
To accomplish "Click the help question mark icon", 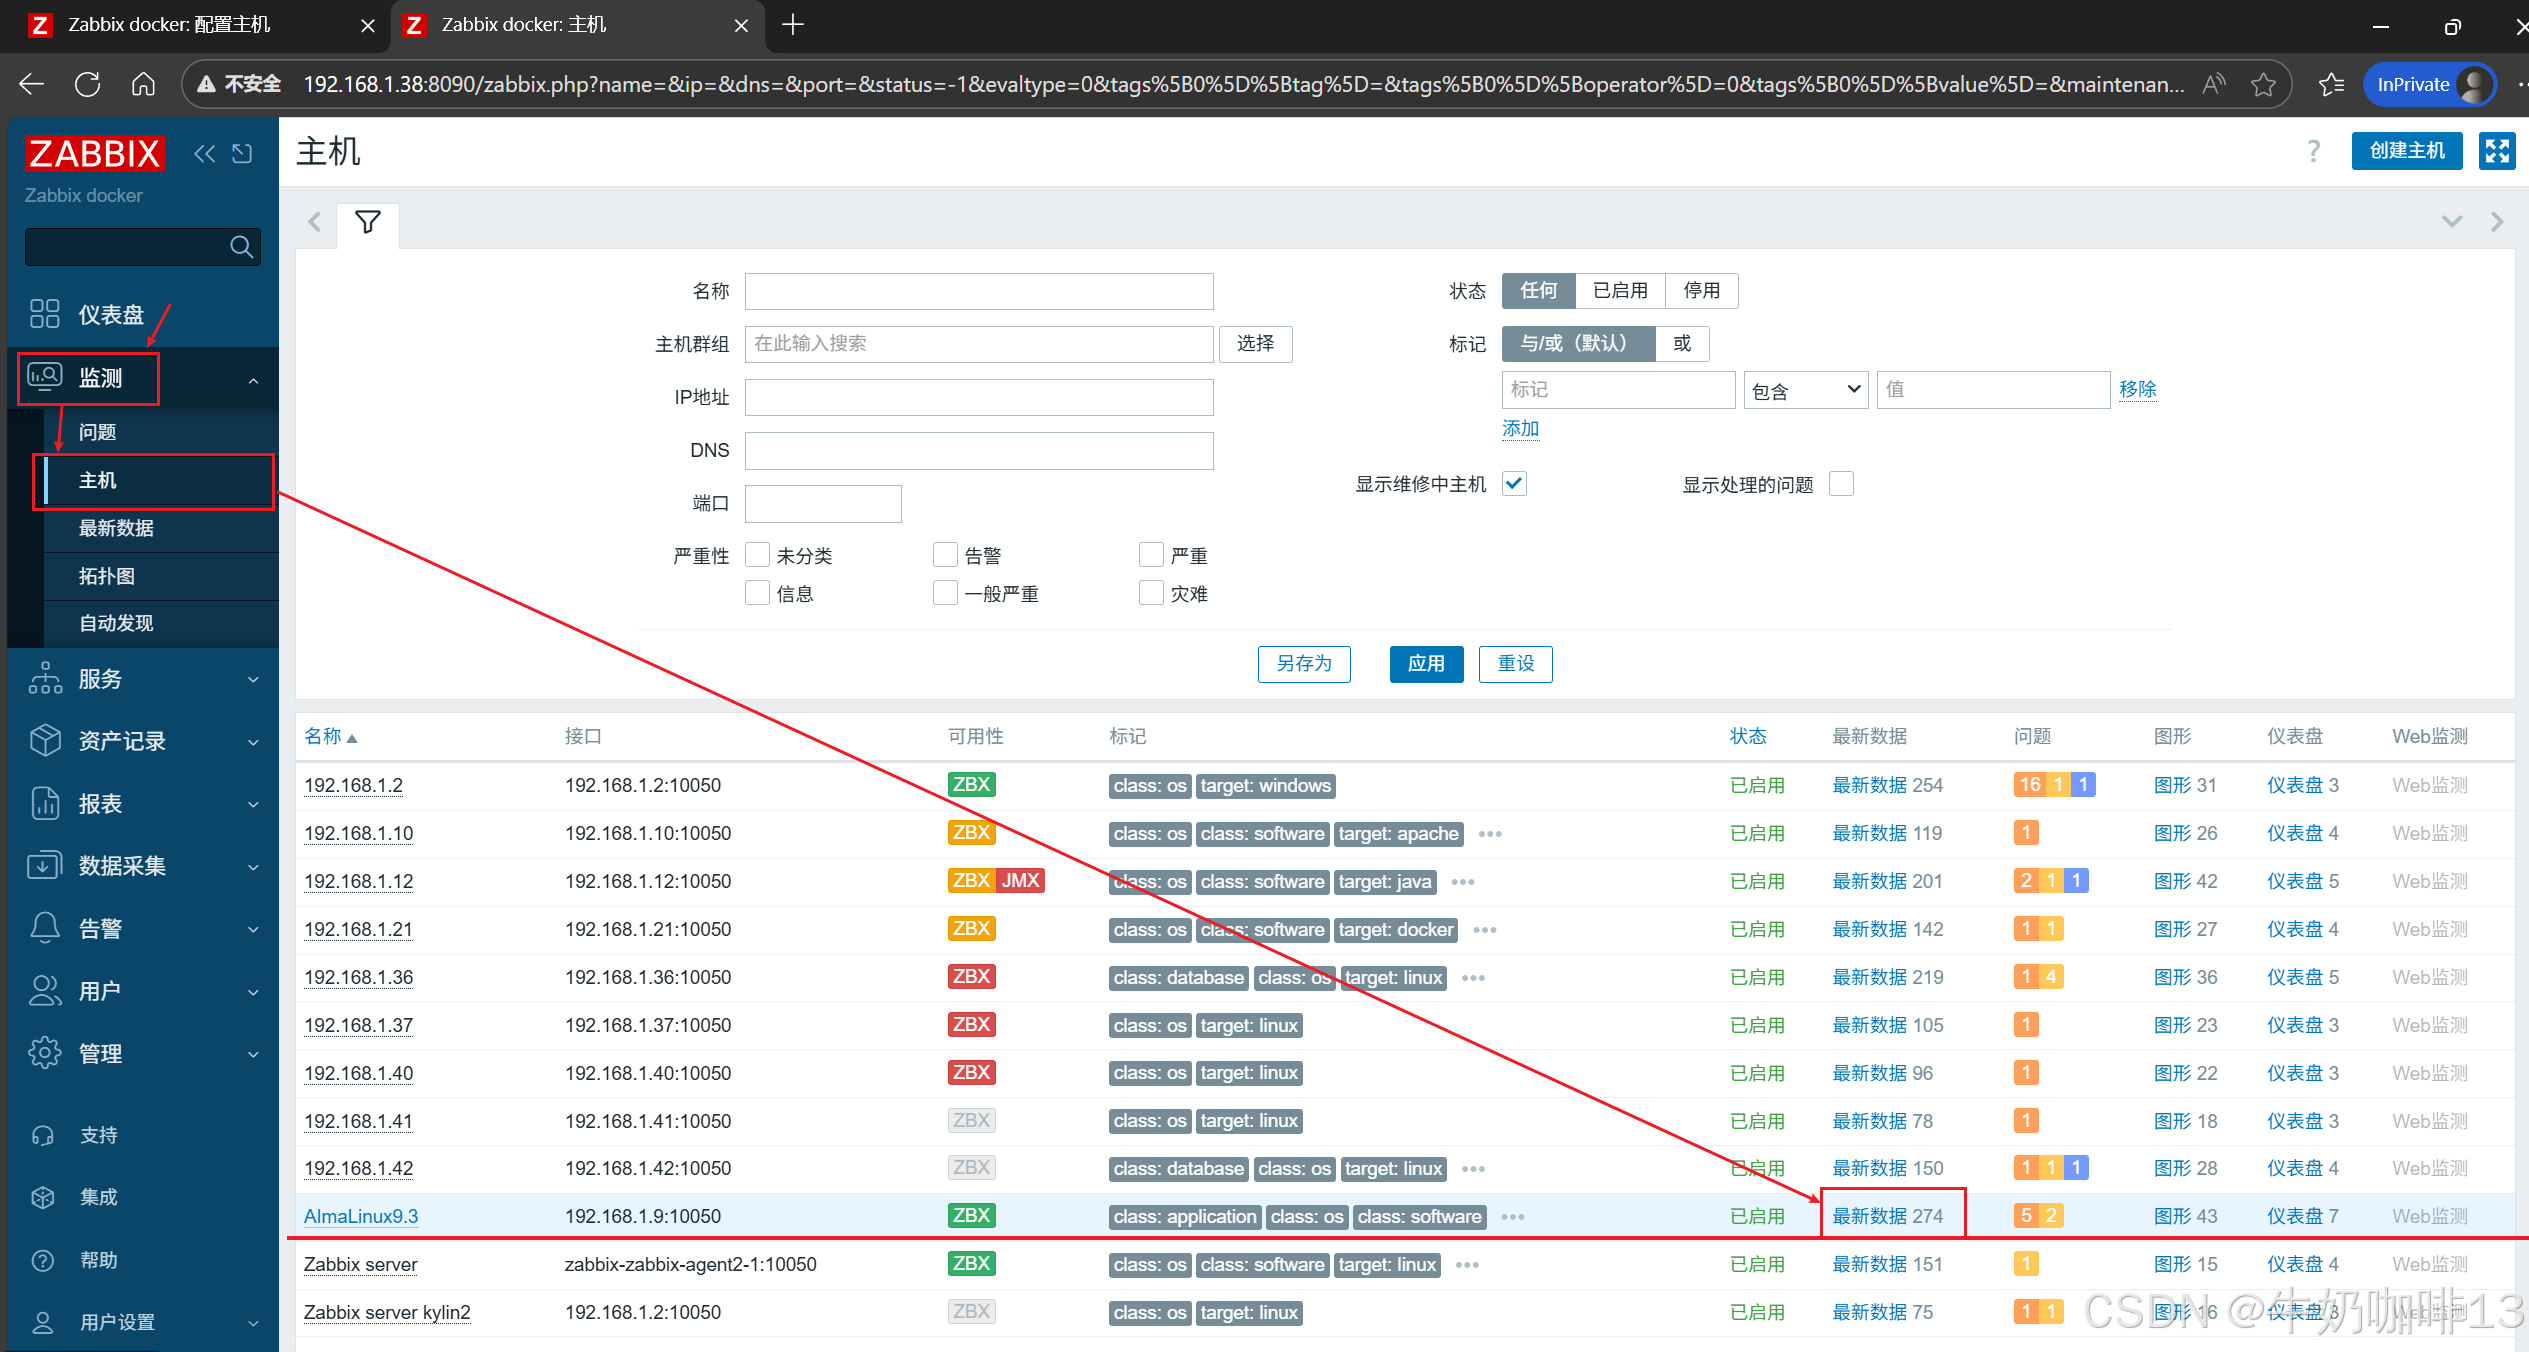I will (x=2313, y=151).
